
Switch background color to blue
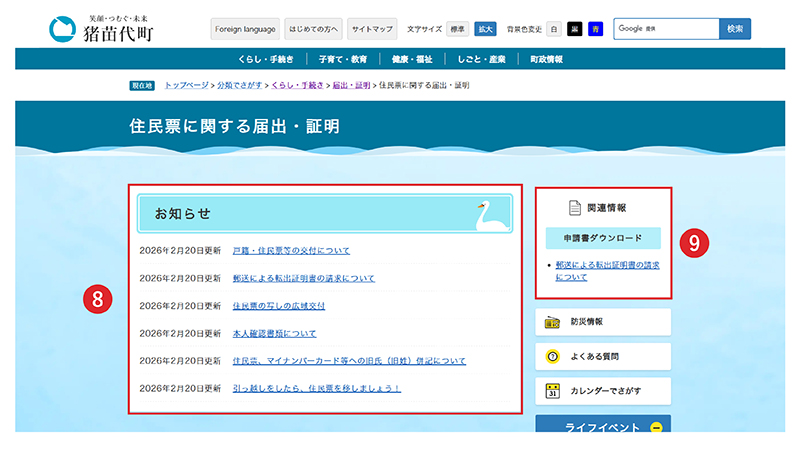pos(595,29)
